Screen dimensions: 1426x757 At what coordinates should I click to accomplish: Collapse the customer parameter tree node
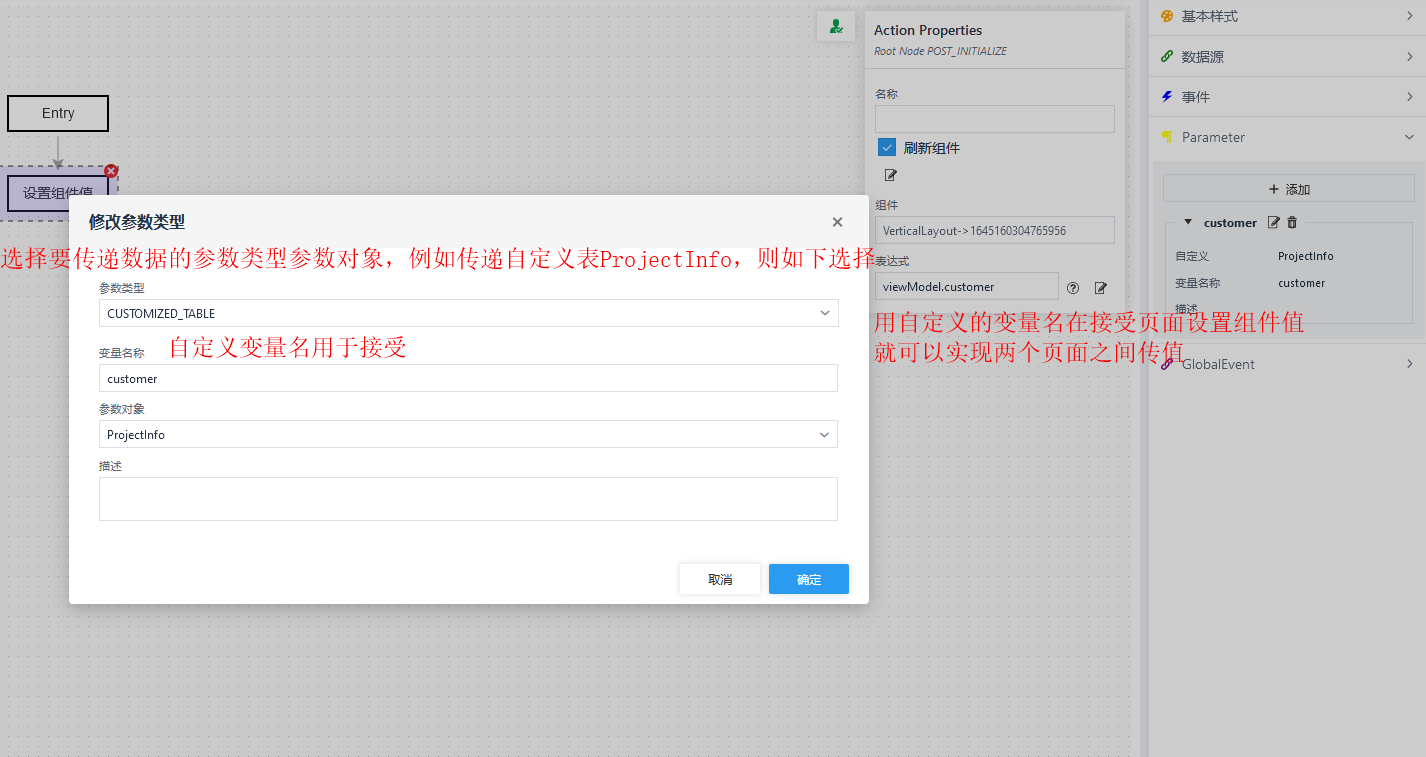[1188, 223]
